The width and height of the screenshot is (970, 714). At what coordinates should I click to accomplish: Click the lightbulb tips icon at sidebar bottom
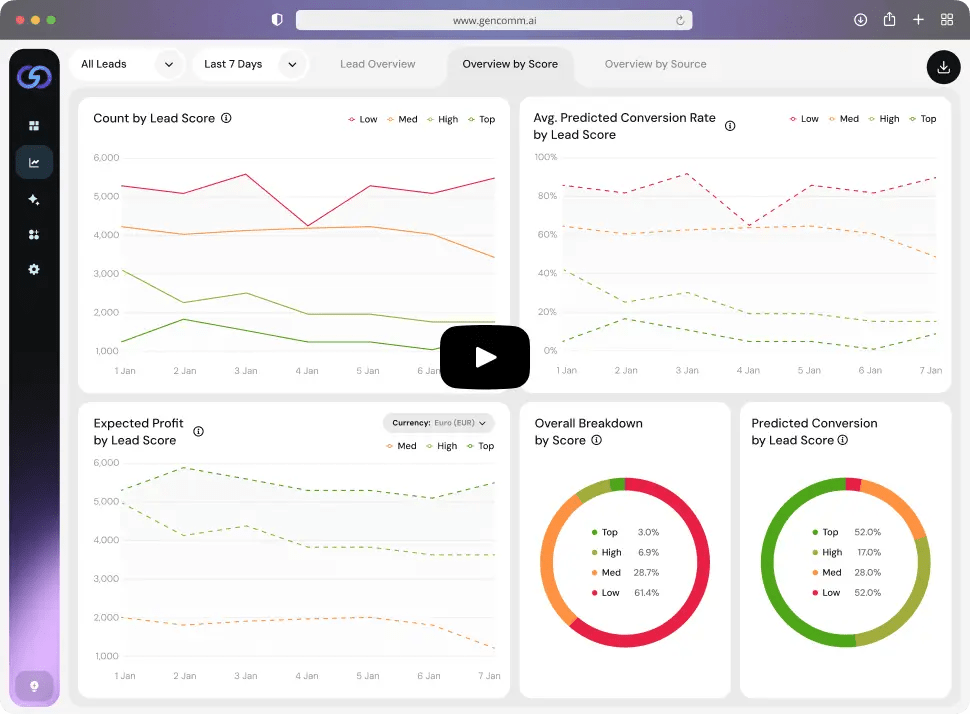click(x=34, y=686)
